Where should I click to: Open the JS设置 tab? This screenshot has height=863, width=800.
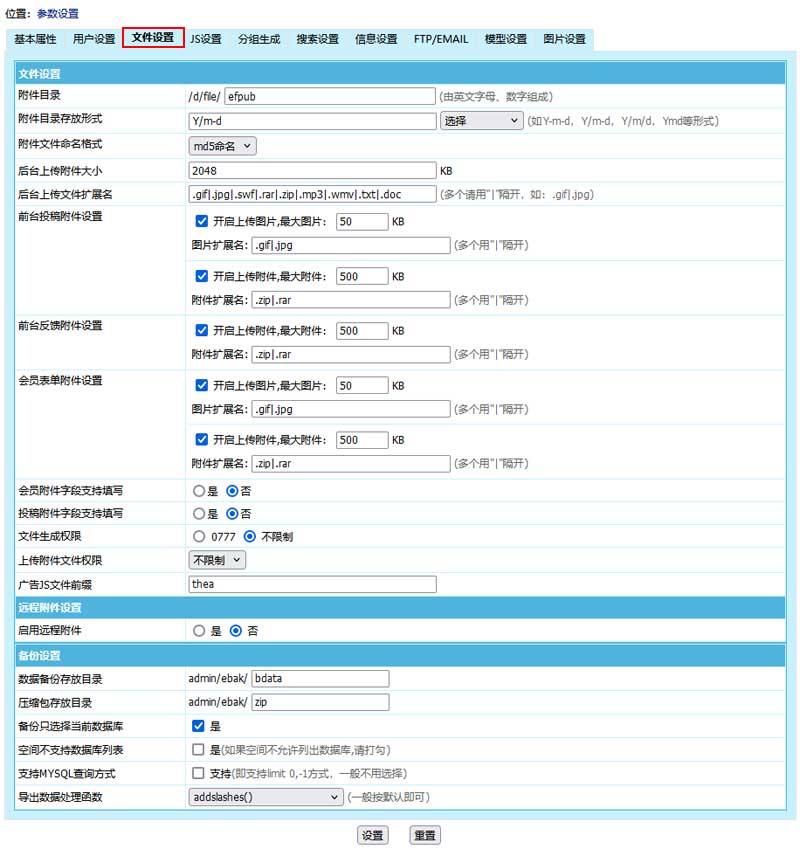[206, 39]
